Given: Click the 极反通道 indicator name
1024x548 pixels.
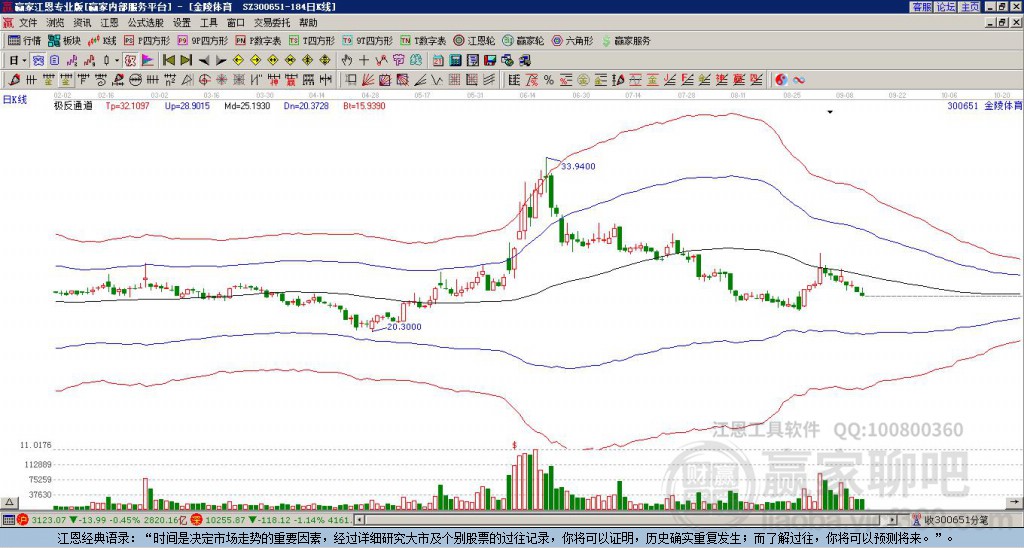Looking at the screenshot, I should (x=73, y=105).
